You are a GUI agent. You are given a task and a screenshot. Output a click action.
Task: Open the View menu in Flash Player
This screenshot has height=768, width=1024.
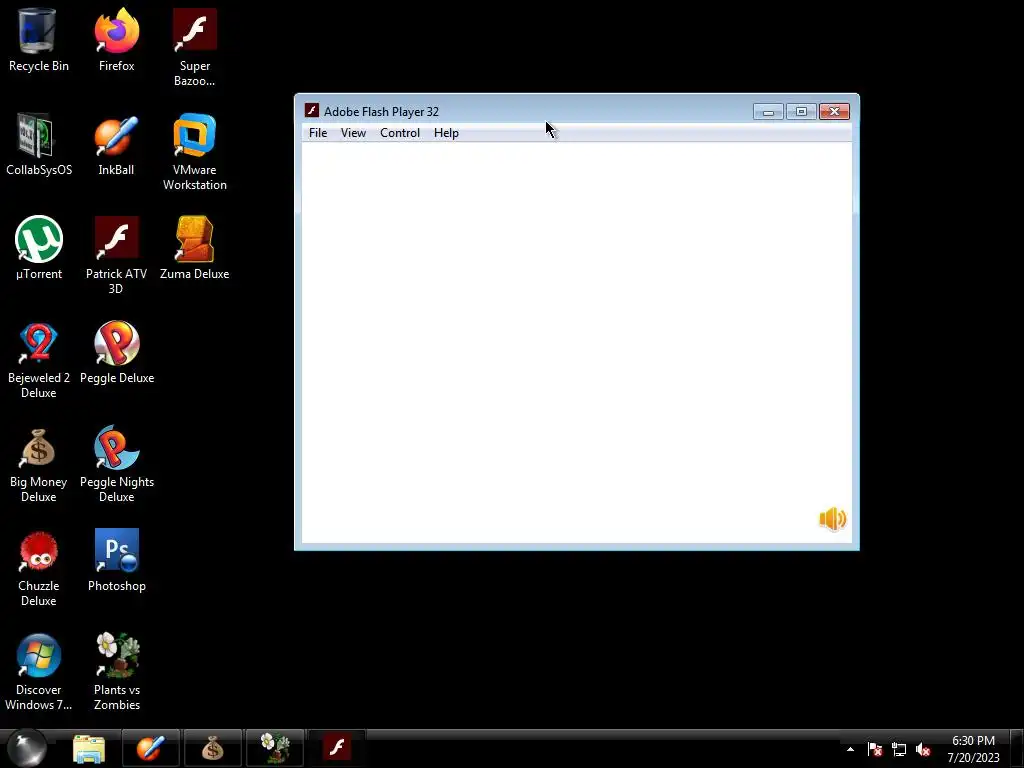click(353, 133)
